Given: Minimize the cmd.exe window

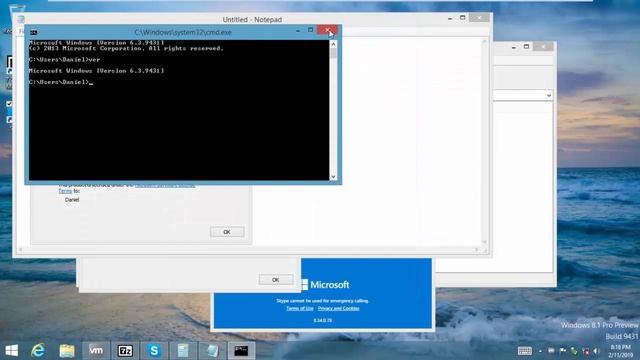Looking at the screenshot, I should [x=298, y=31].
